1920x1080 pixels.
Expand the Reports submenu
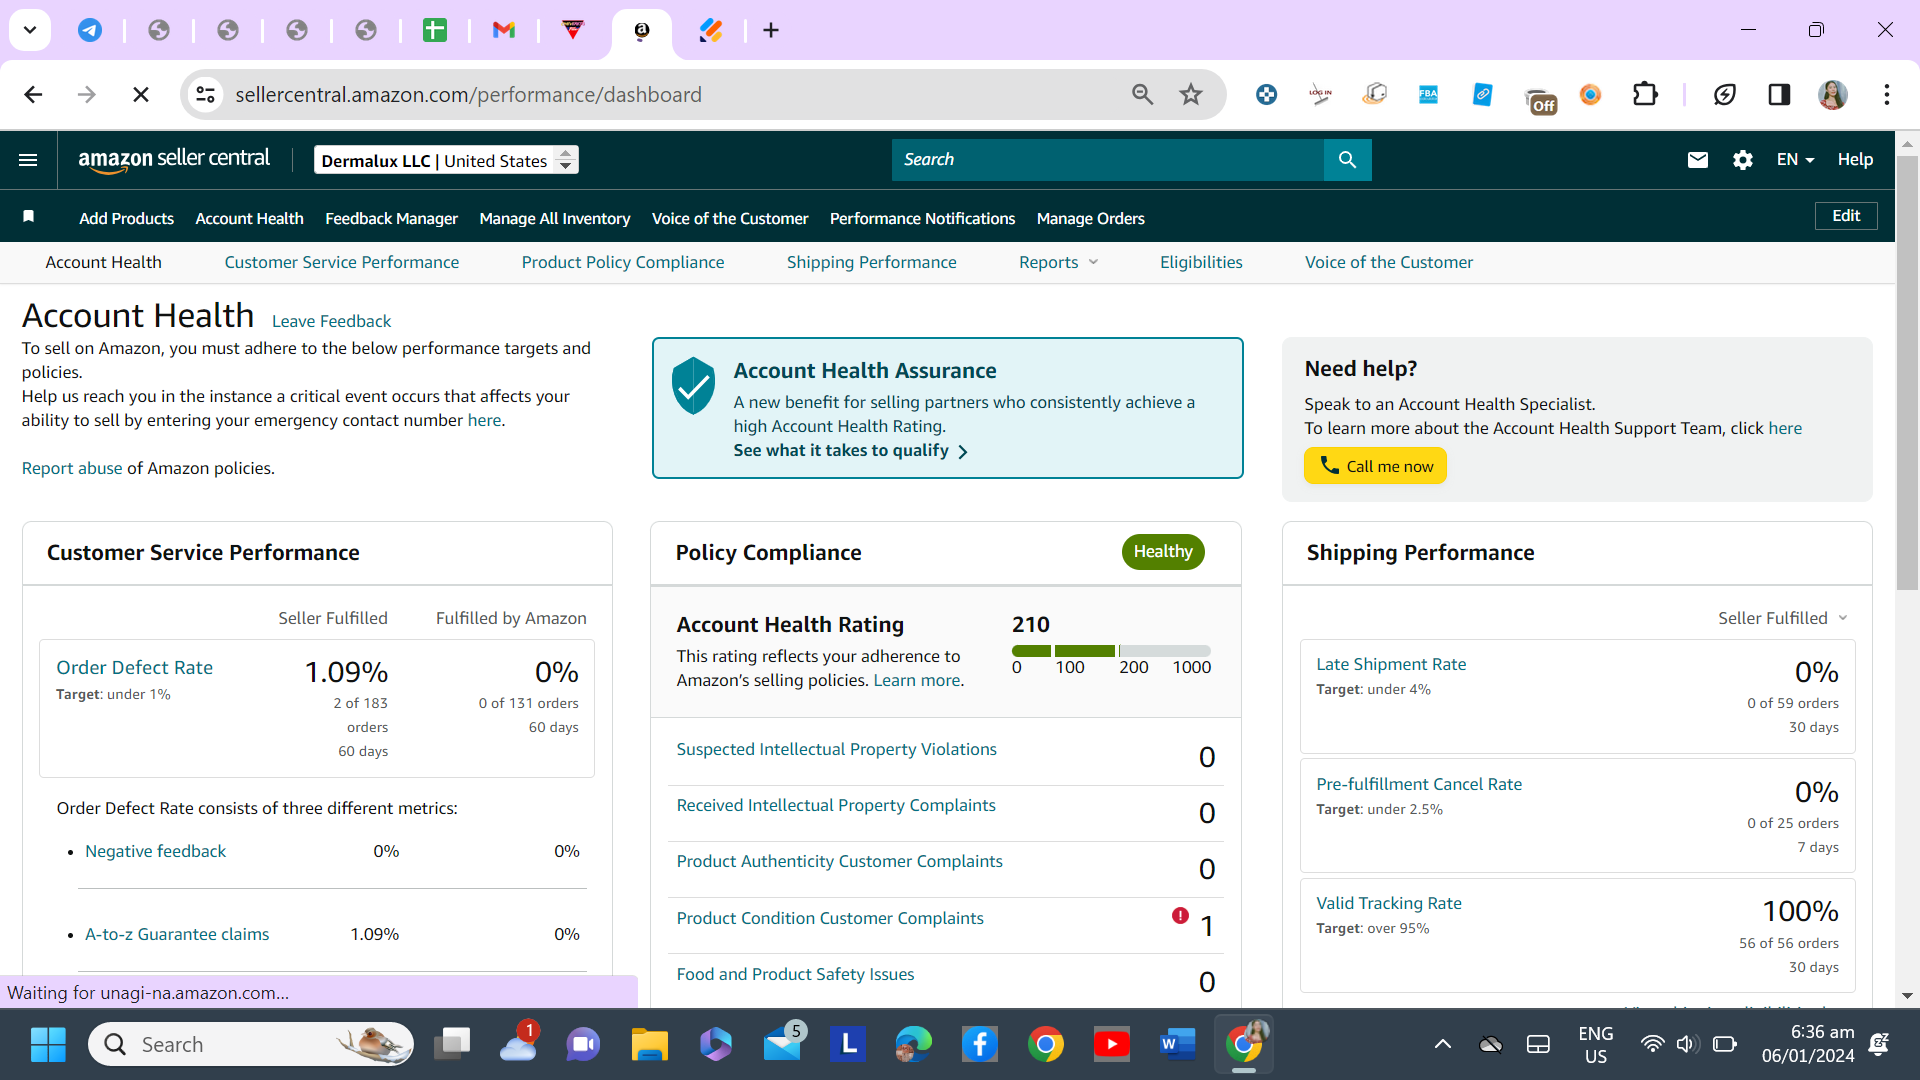1058,262
